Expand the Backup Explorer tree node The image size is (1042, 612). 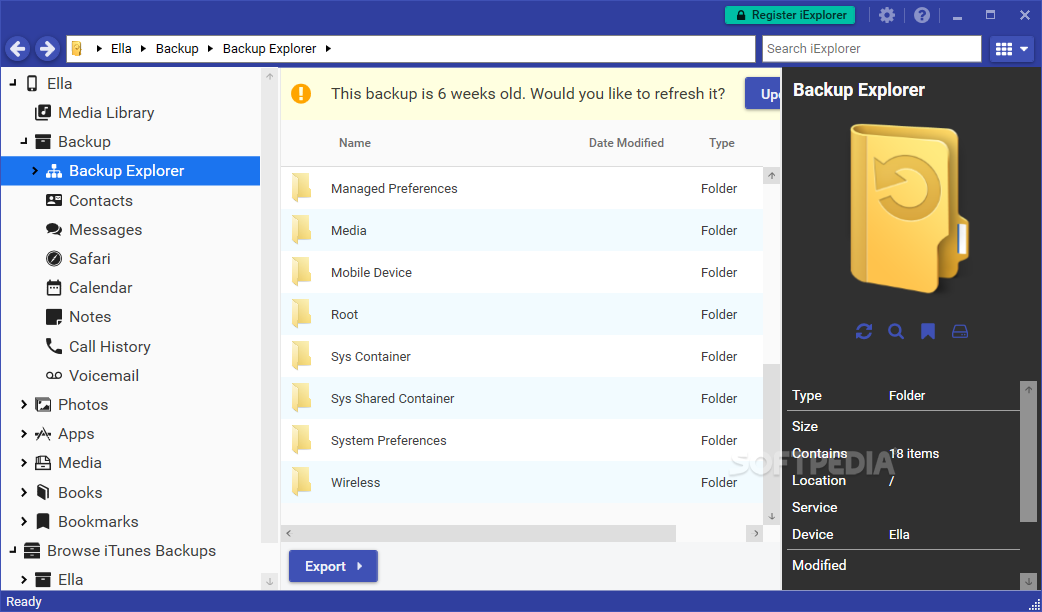pyautogui.click(x=35, y=171)
